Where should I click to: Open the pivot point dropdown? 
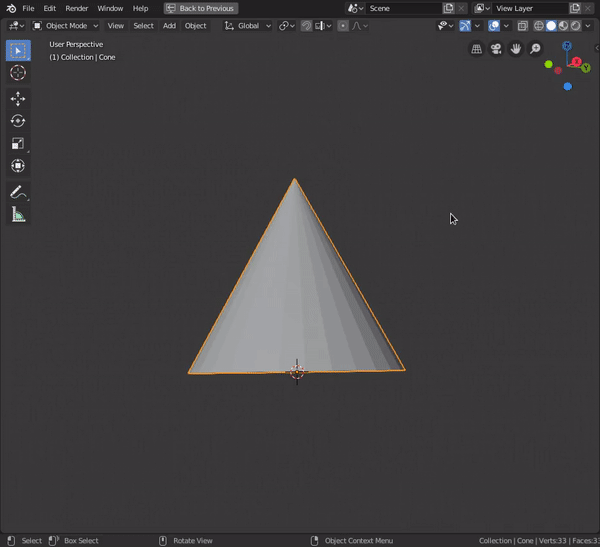pyautogui.click(x=287, y=26)
